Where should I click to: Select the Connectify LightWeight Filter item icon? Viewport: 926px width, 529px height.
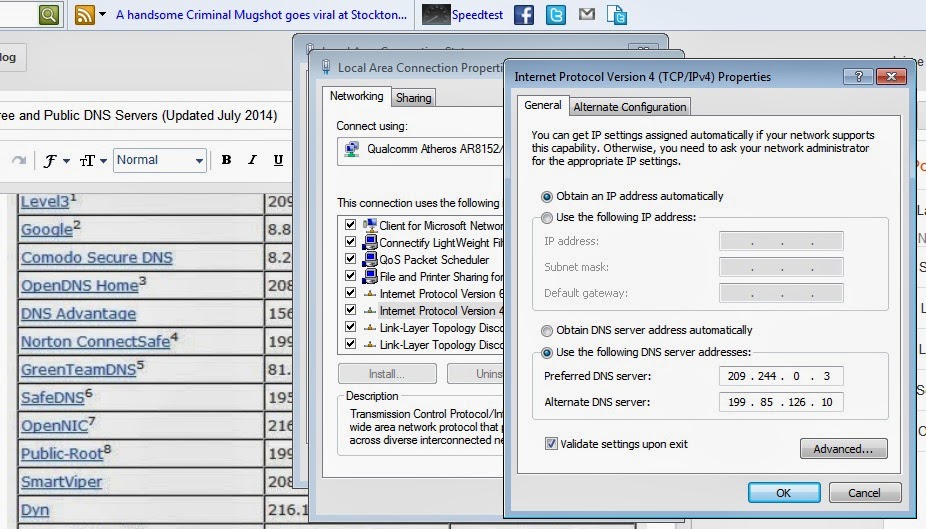click(370, 242)
